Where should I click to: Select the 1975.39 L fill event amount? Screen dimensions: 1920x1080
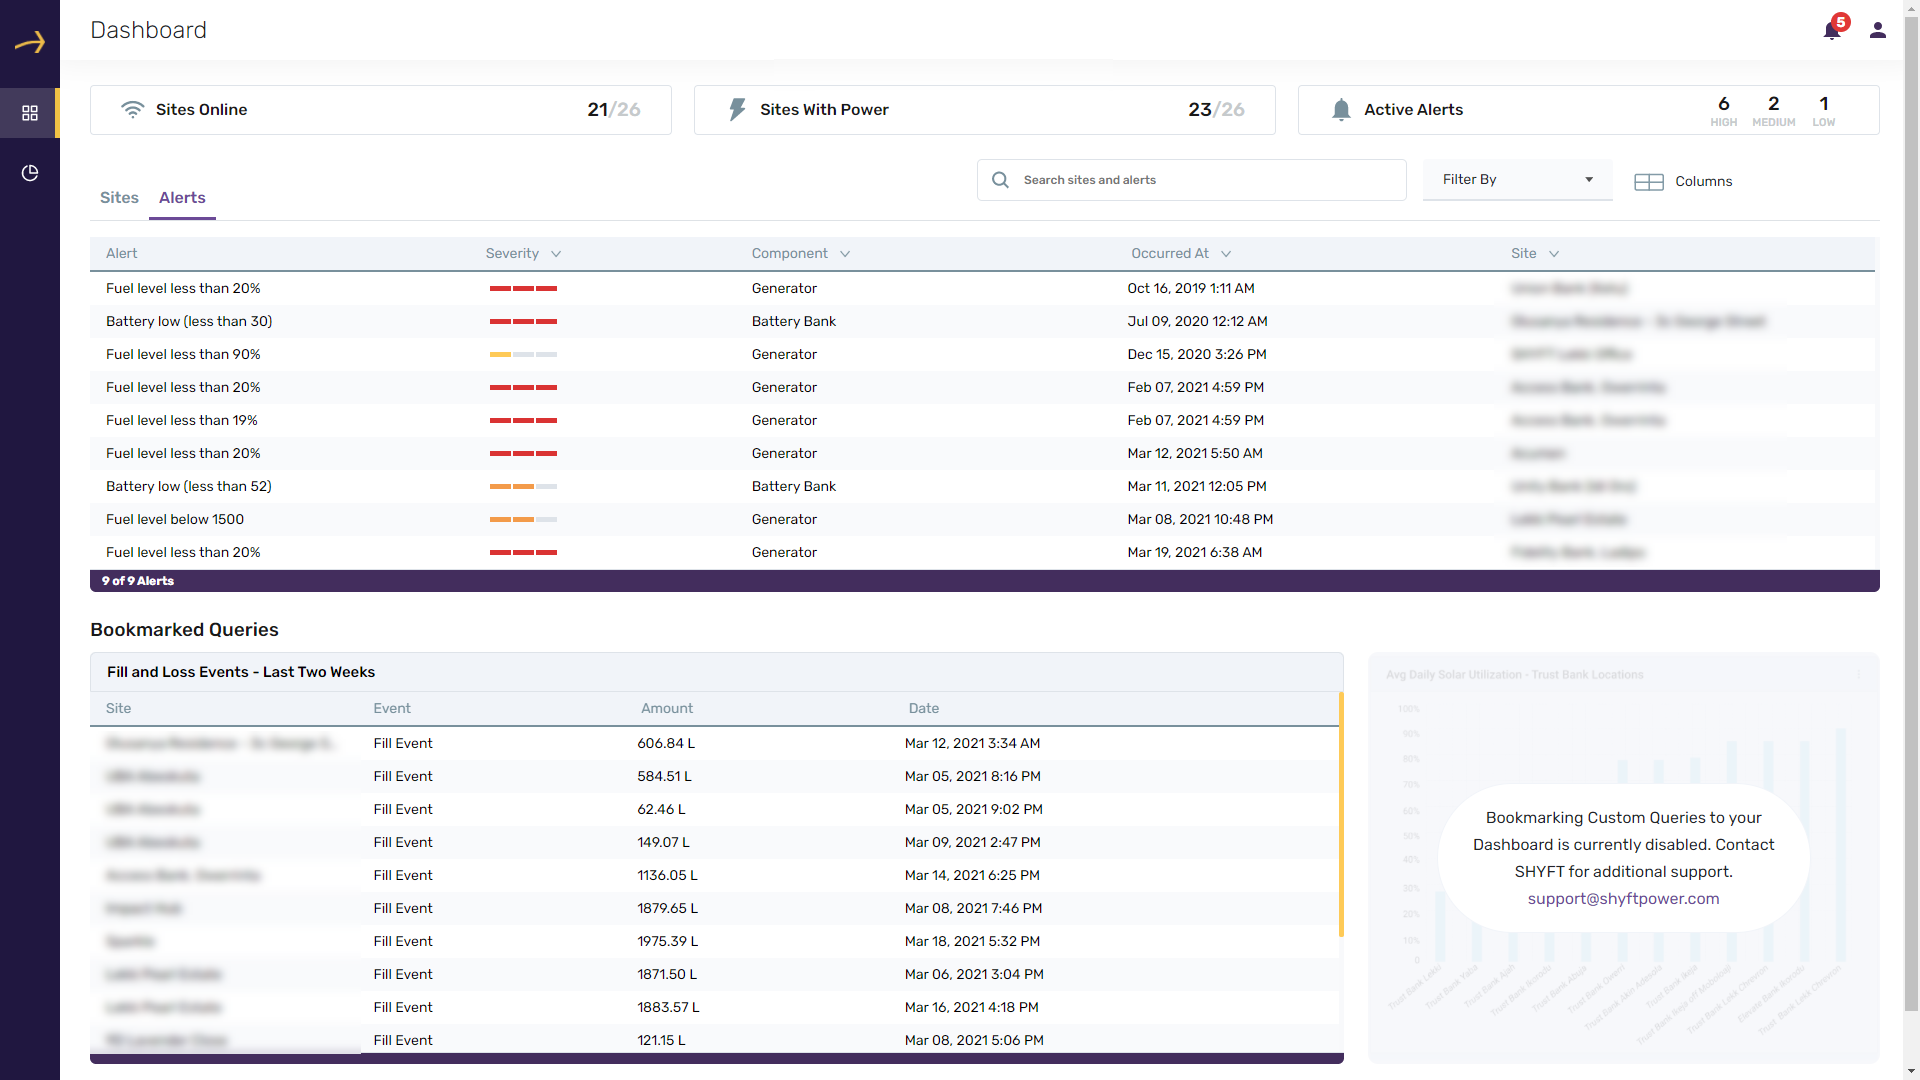tap(667, 941)
